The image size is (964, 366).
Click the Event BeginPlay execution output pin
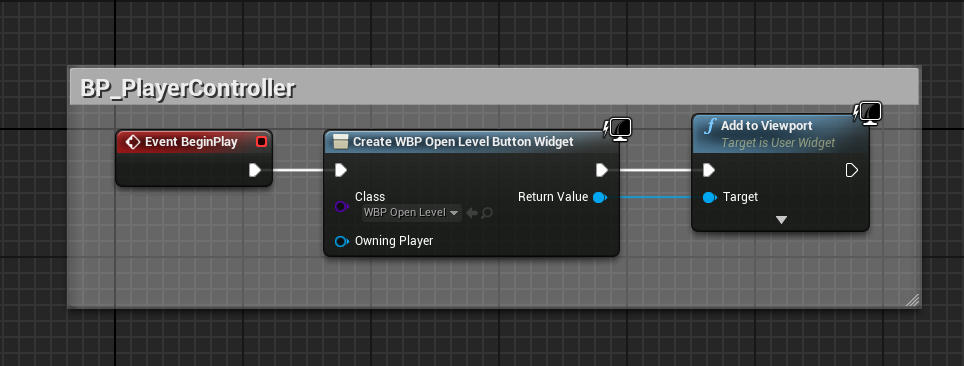[255, 170]
